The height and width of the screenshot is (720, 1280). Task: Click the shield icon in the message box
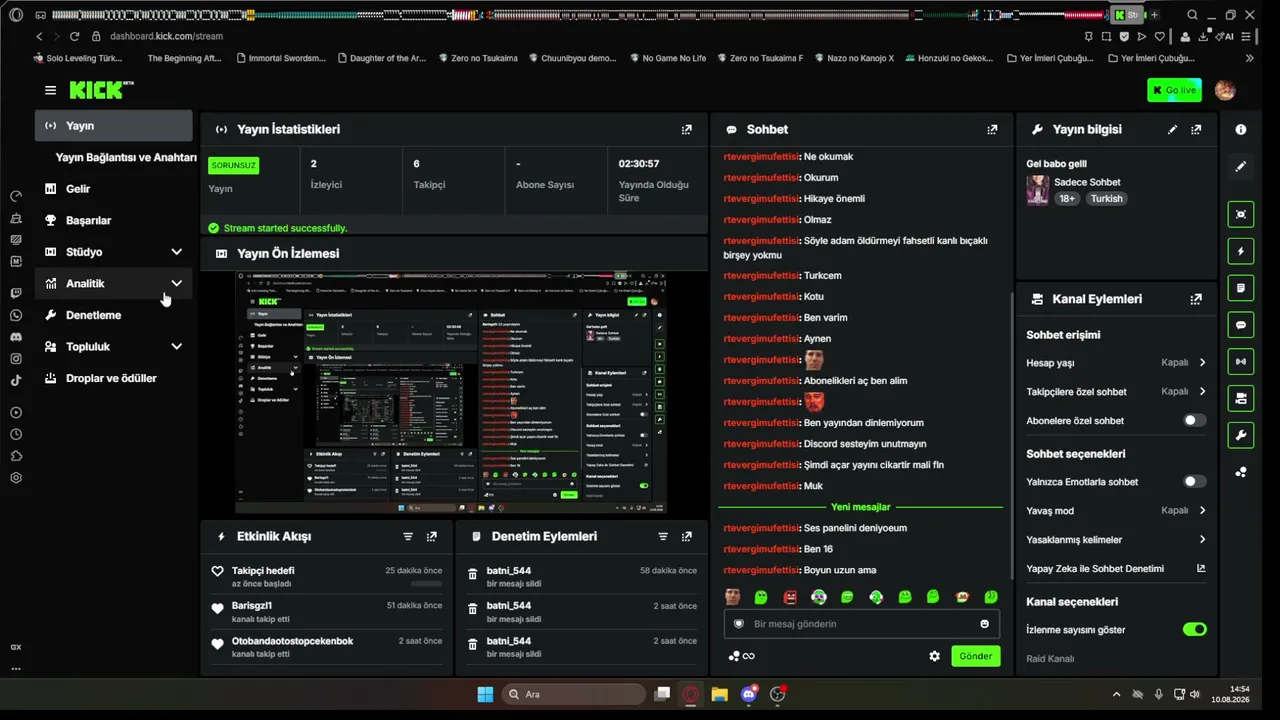point(739,624)
